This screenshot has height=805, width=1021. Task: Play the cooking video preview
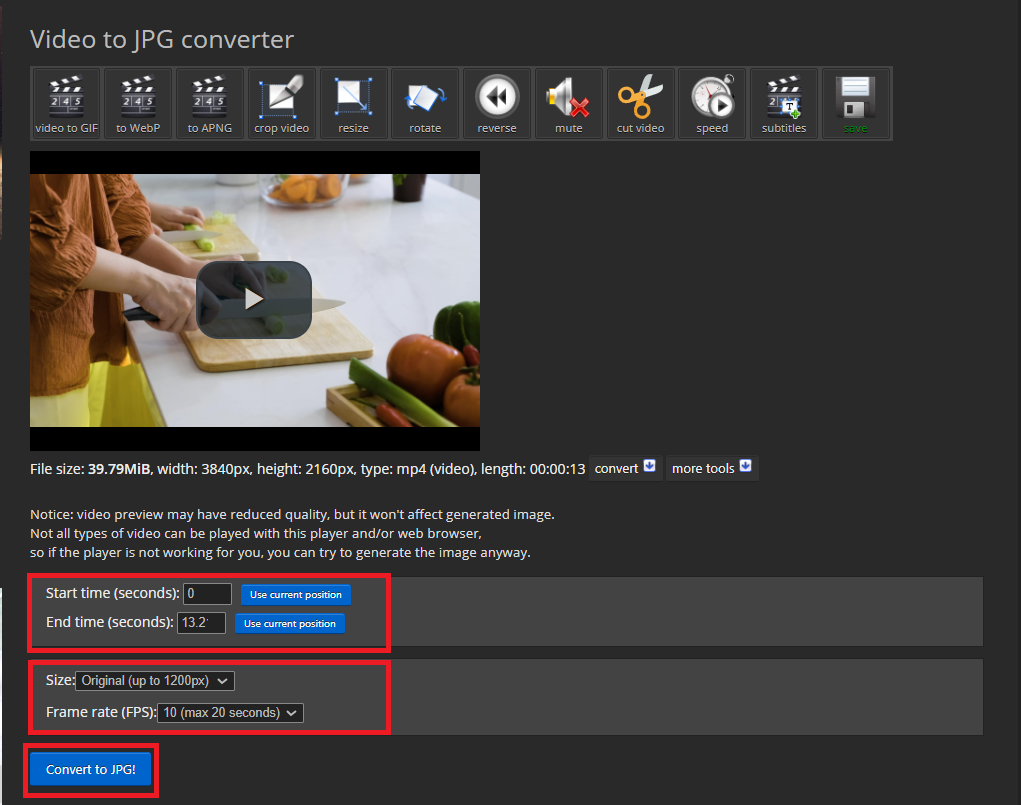pos(254,300)
